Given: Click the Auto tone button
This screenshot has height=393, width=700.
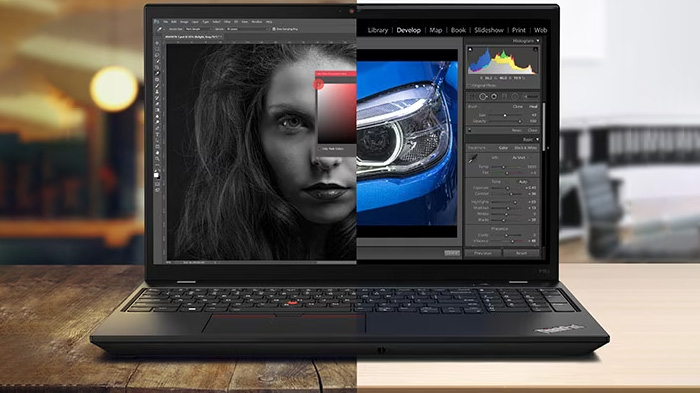Looking at the screenshot, I should [x=523, y=182].
